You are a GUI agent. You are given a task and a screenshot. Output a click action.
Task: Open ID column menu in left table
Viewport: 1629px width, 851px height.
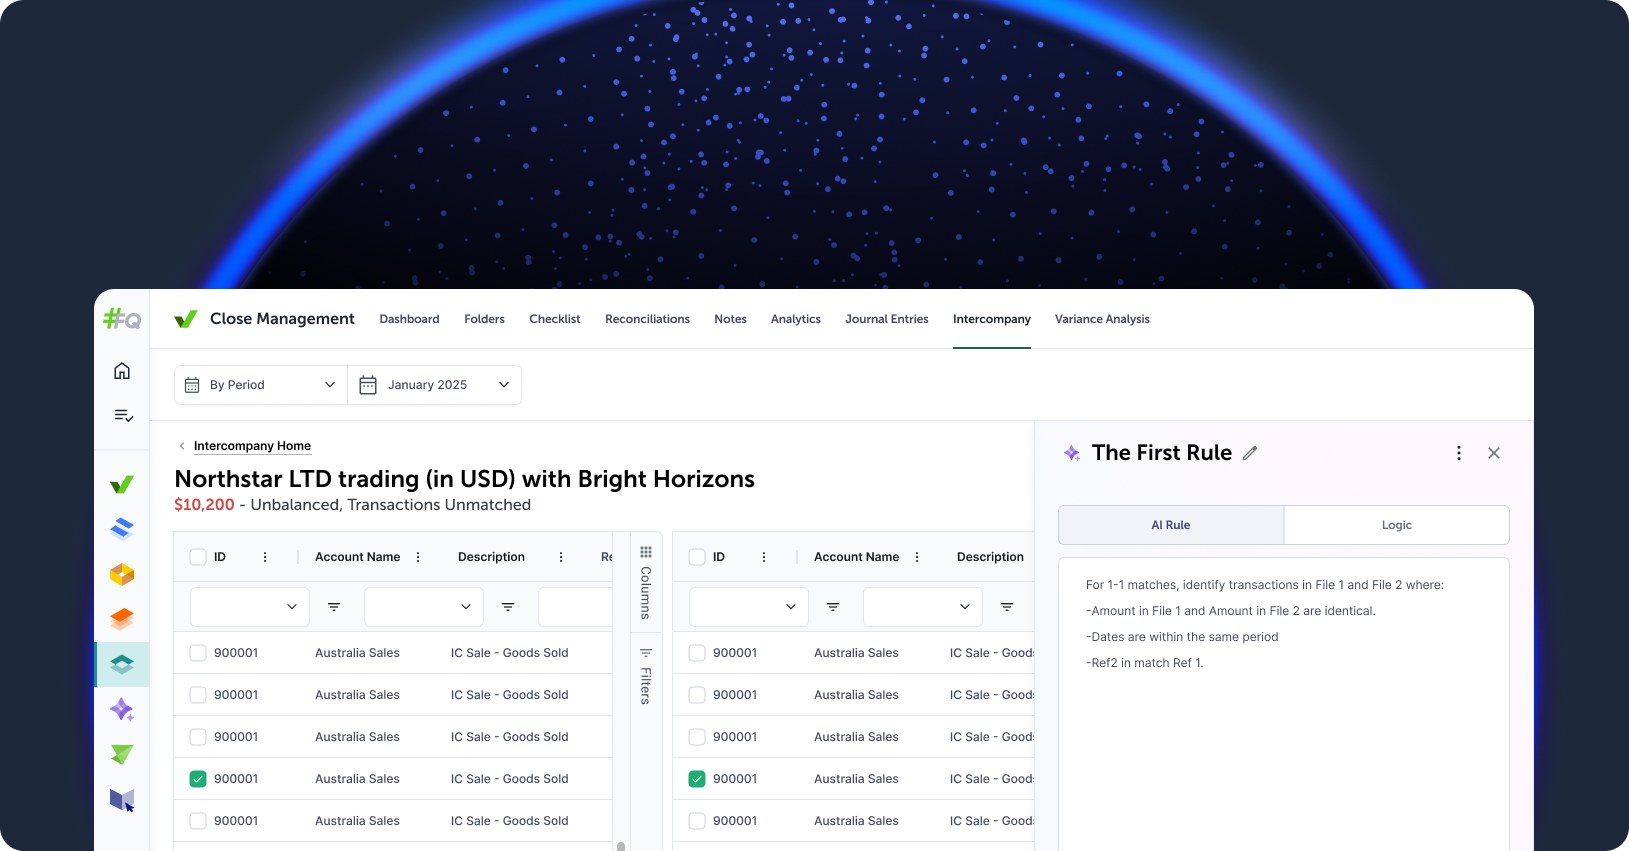click(x=265, y=557)
